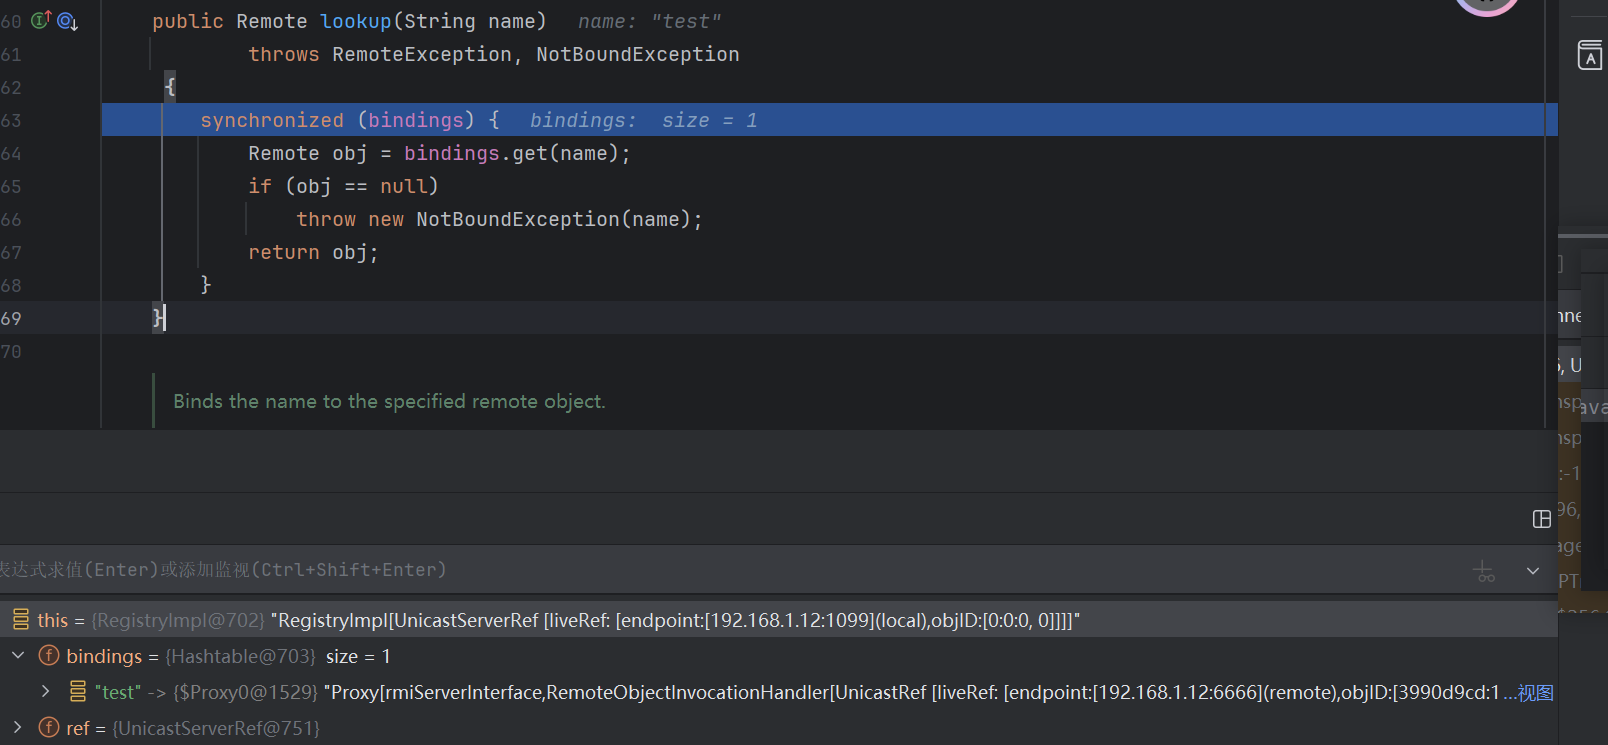The height and width of the screenshot is (745, 1608).
Task: Select the {UnicastServerRef@751} value text
Action: pyautogui.click(x=216, y=728)
